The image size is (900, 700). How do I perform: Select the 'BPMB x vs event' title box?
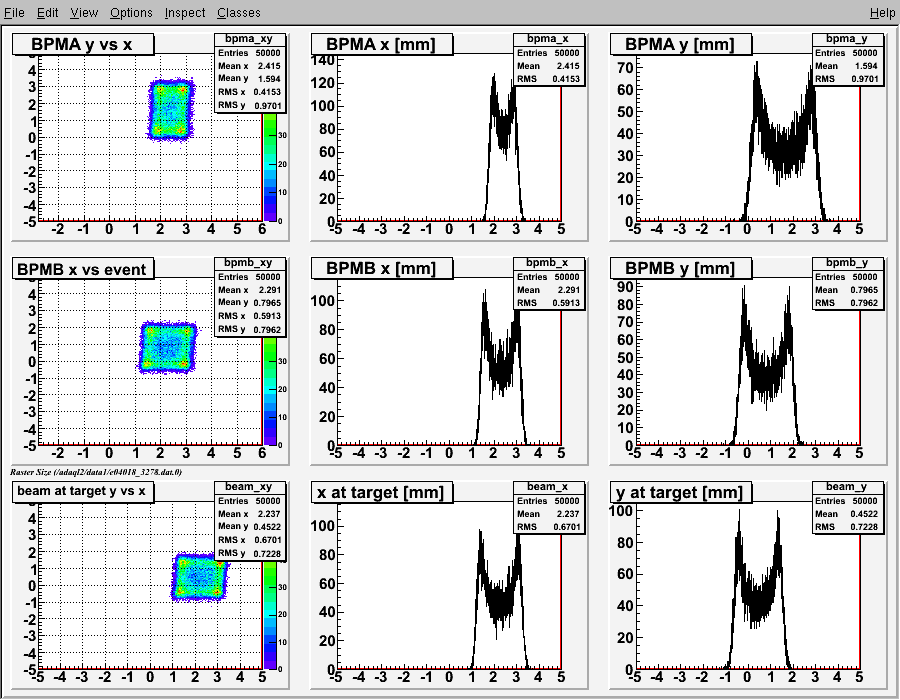pyautogui.click(x=83, y=269)
